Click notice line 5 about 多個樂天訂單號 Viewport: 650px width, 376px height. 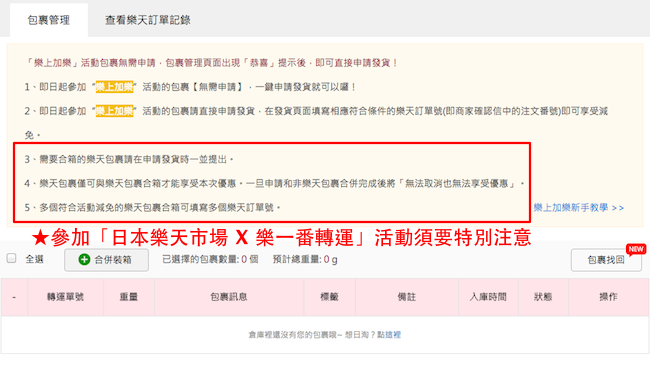[153, 207]
